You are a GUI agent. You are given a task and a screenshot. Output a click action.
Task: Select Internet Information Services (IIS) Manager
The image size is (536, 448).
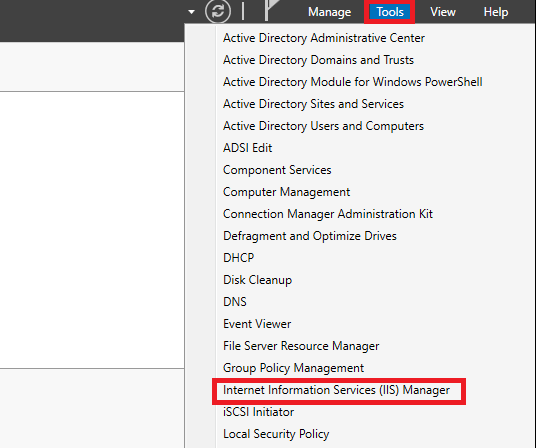point(336,390)
